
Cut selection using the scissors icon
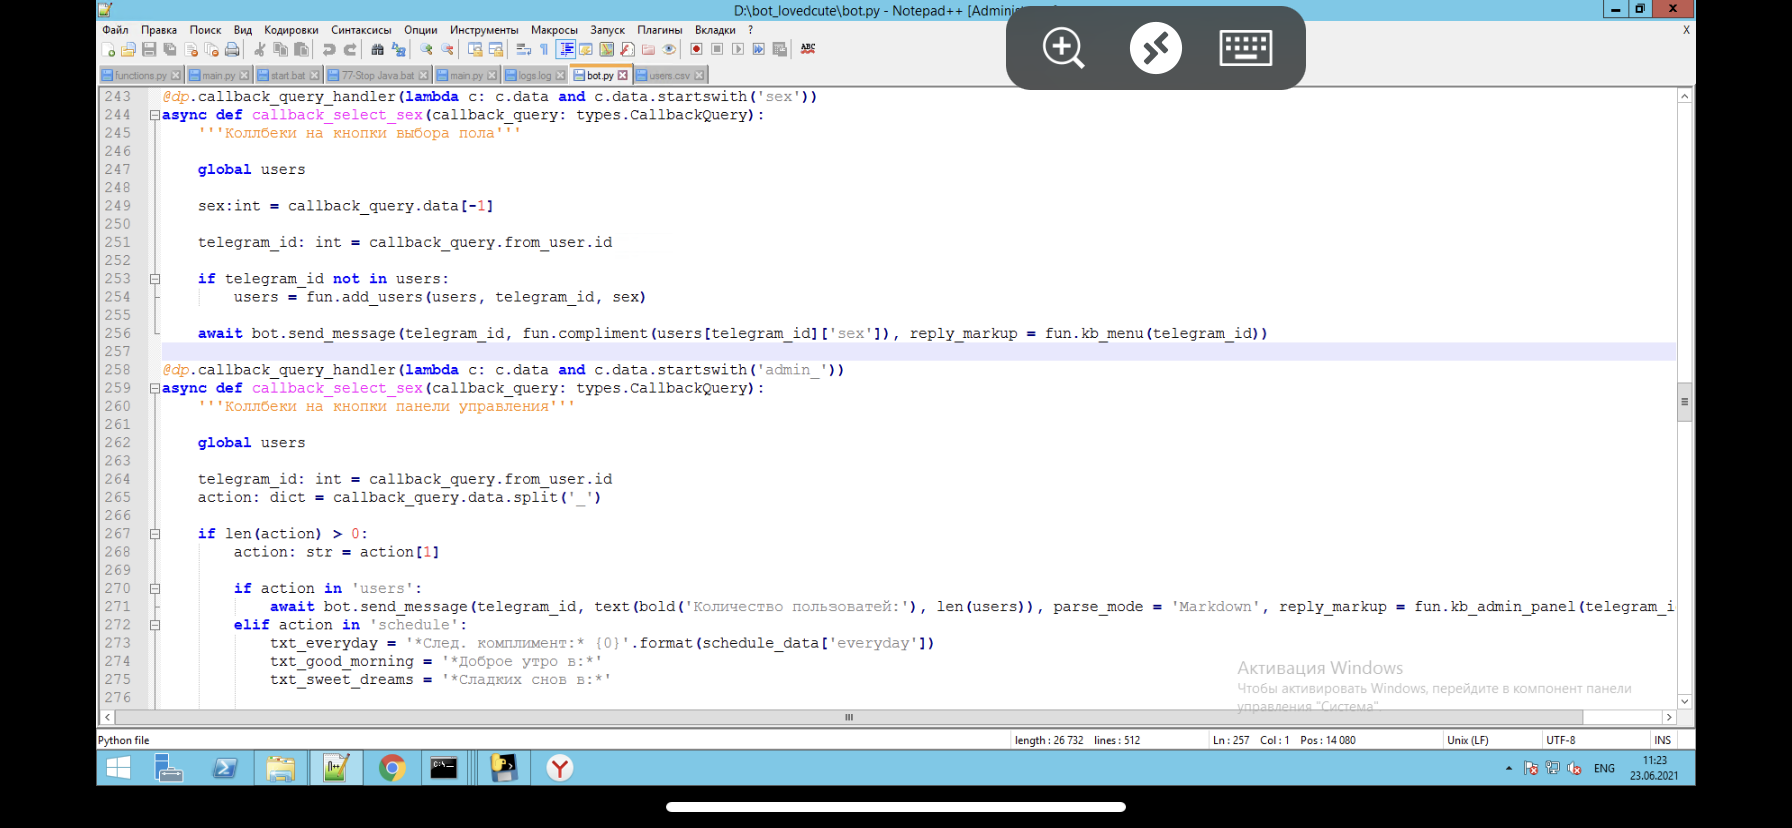click(259, 49)
